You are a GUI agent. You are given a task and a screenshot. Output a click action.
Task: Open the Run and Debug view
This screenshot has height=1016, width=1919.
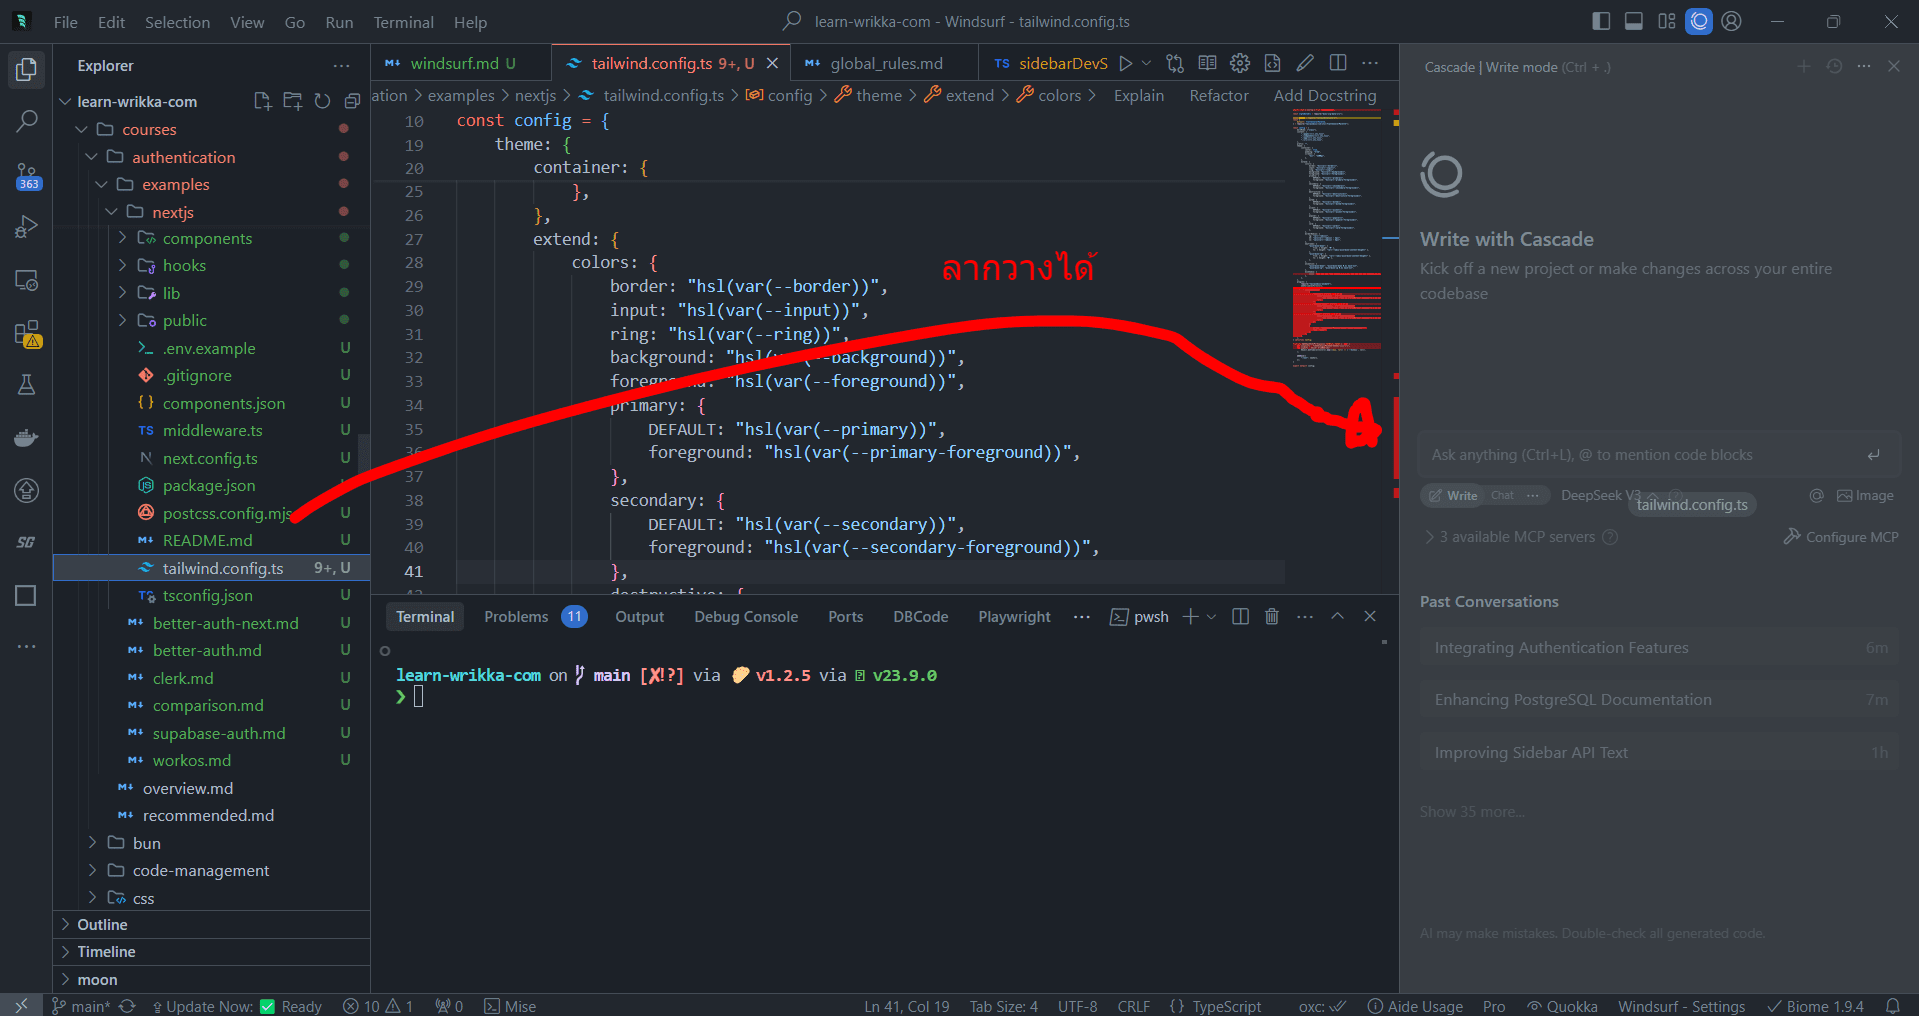pyautogui.click(x=27, y=228)
